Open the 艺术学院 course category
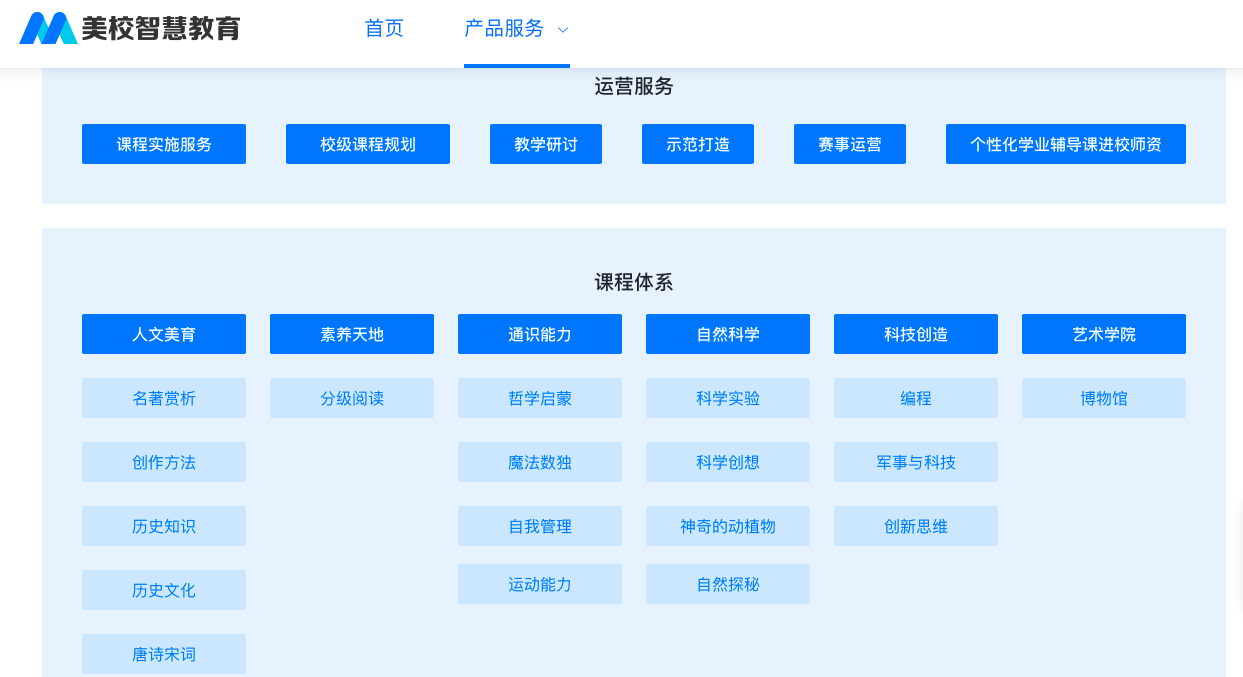The image size is (1243, 677). (1103, 333)
